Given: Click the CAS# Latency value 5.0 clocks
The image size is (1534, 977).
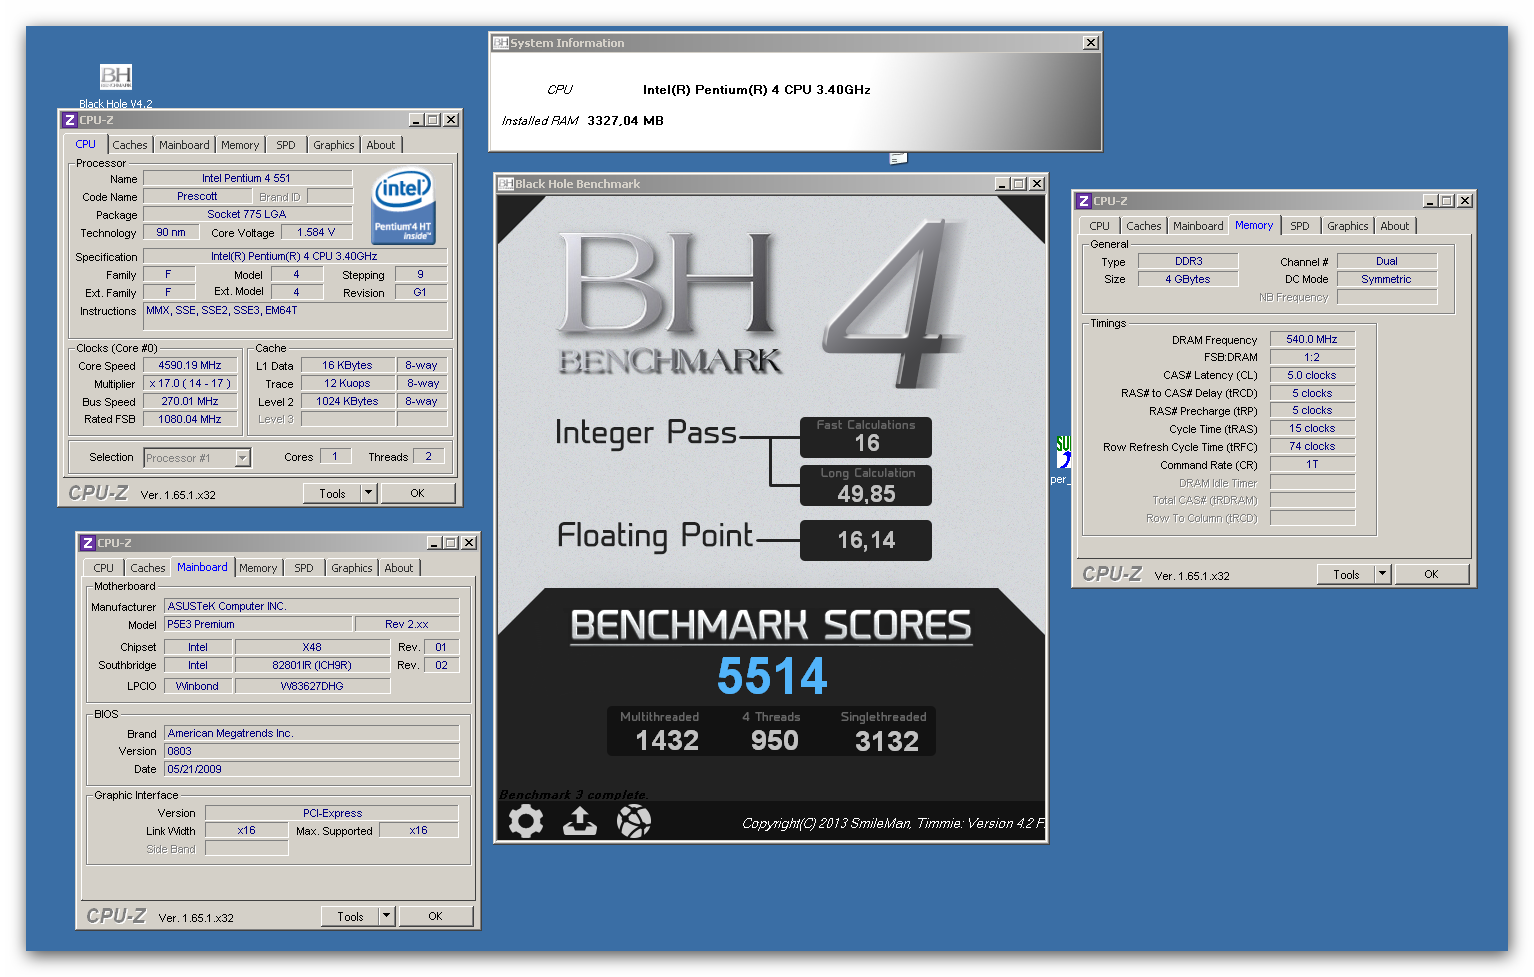Looking at the screenshot, I should point(1312,376).
